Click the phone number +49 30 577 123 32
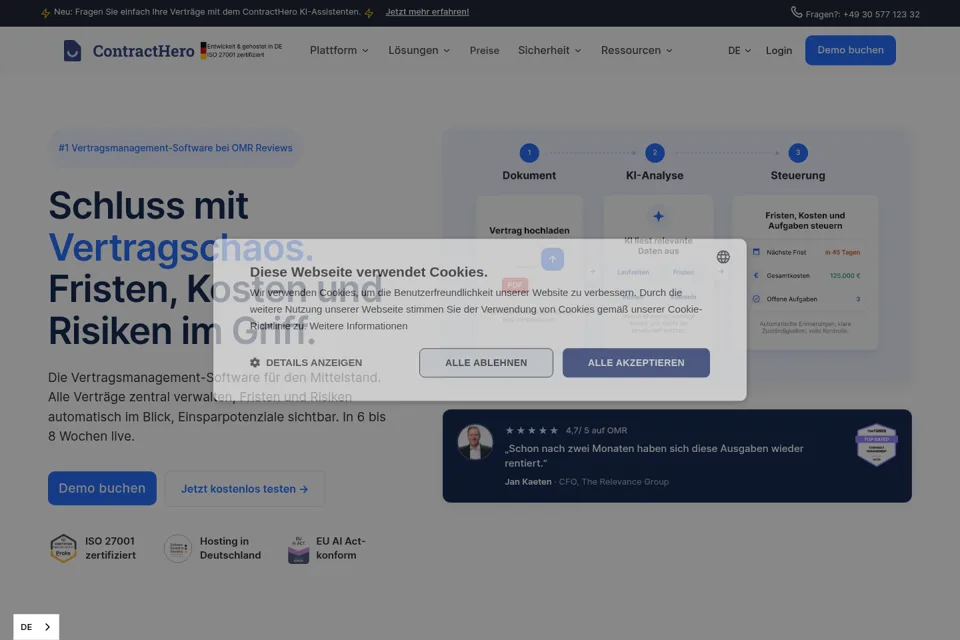Image resolution: width=960 pixels, height=640 pixels. click(881, 14)
